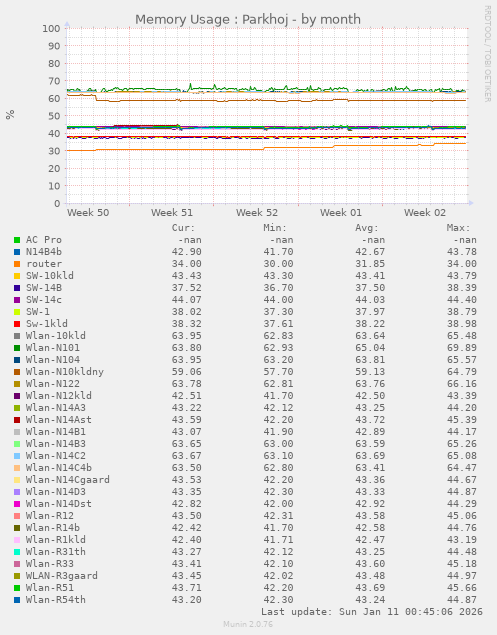Screen dimensions: 497x635
Task: Select the 'Wlan-R12' legend label
Action: [x=50, y=516]
